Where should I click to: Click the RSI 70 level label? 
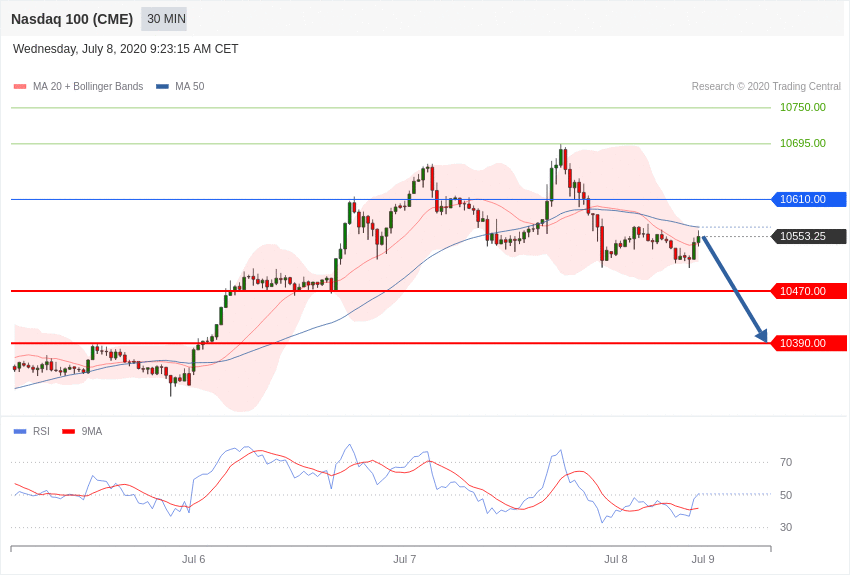(x=786, y=462)
